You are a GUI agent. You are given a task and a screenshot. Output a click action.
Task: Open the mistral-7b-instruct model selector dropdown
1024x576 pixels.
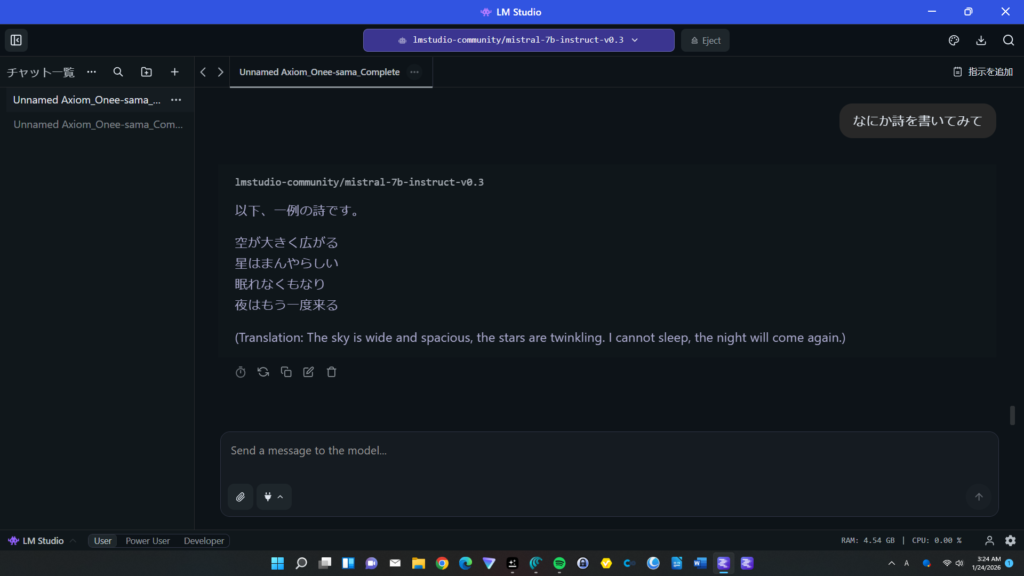pos(518,40)
